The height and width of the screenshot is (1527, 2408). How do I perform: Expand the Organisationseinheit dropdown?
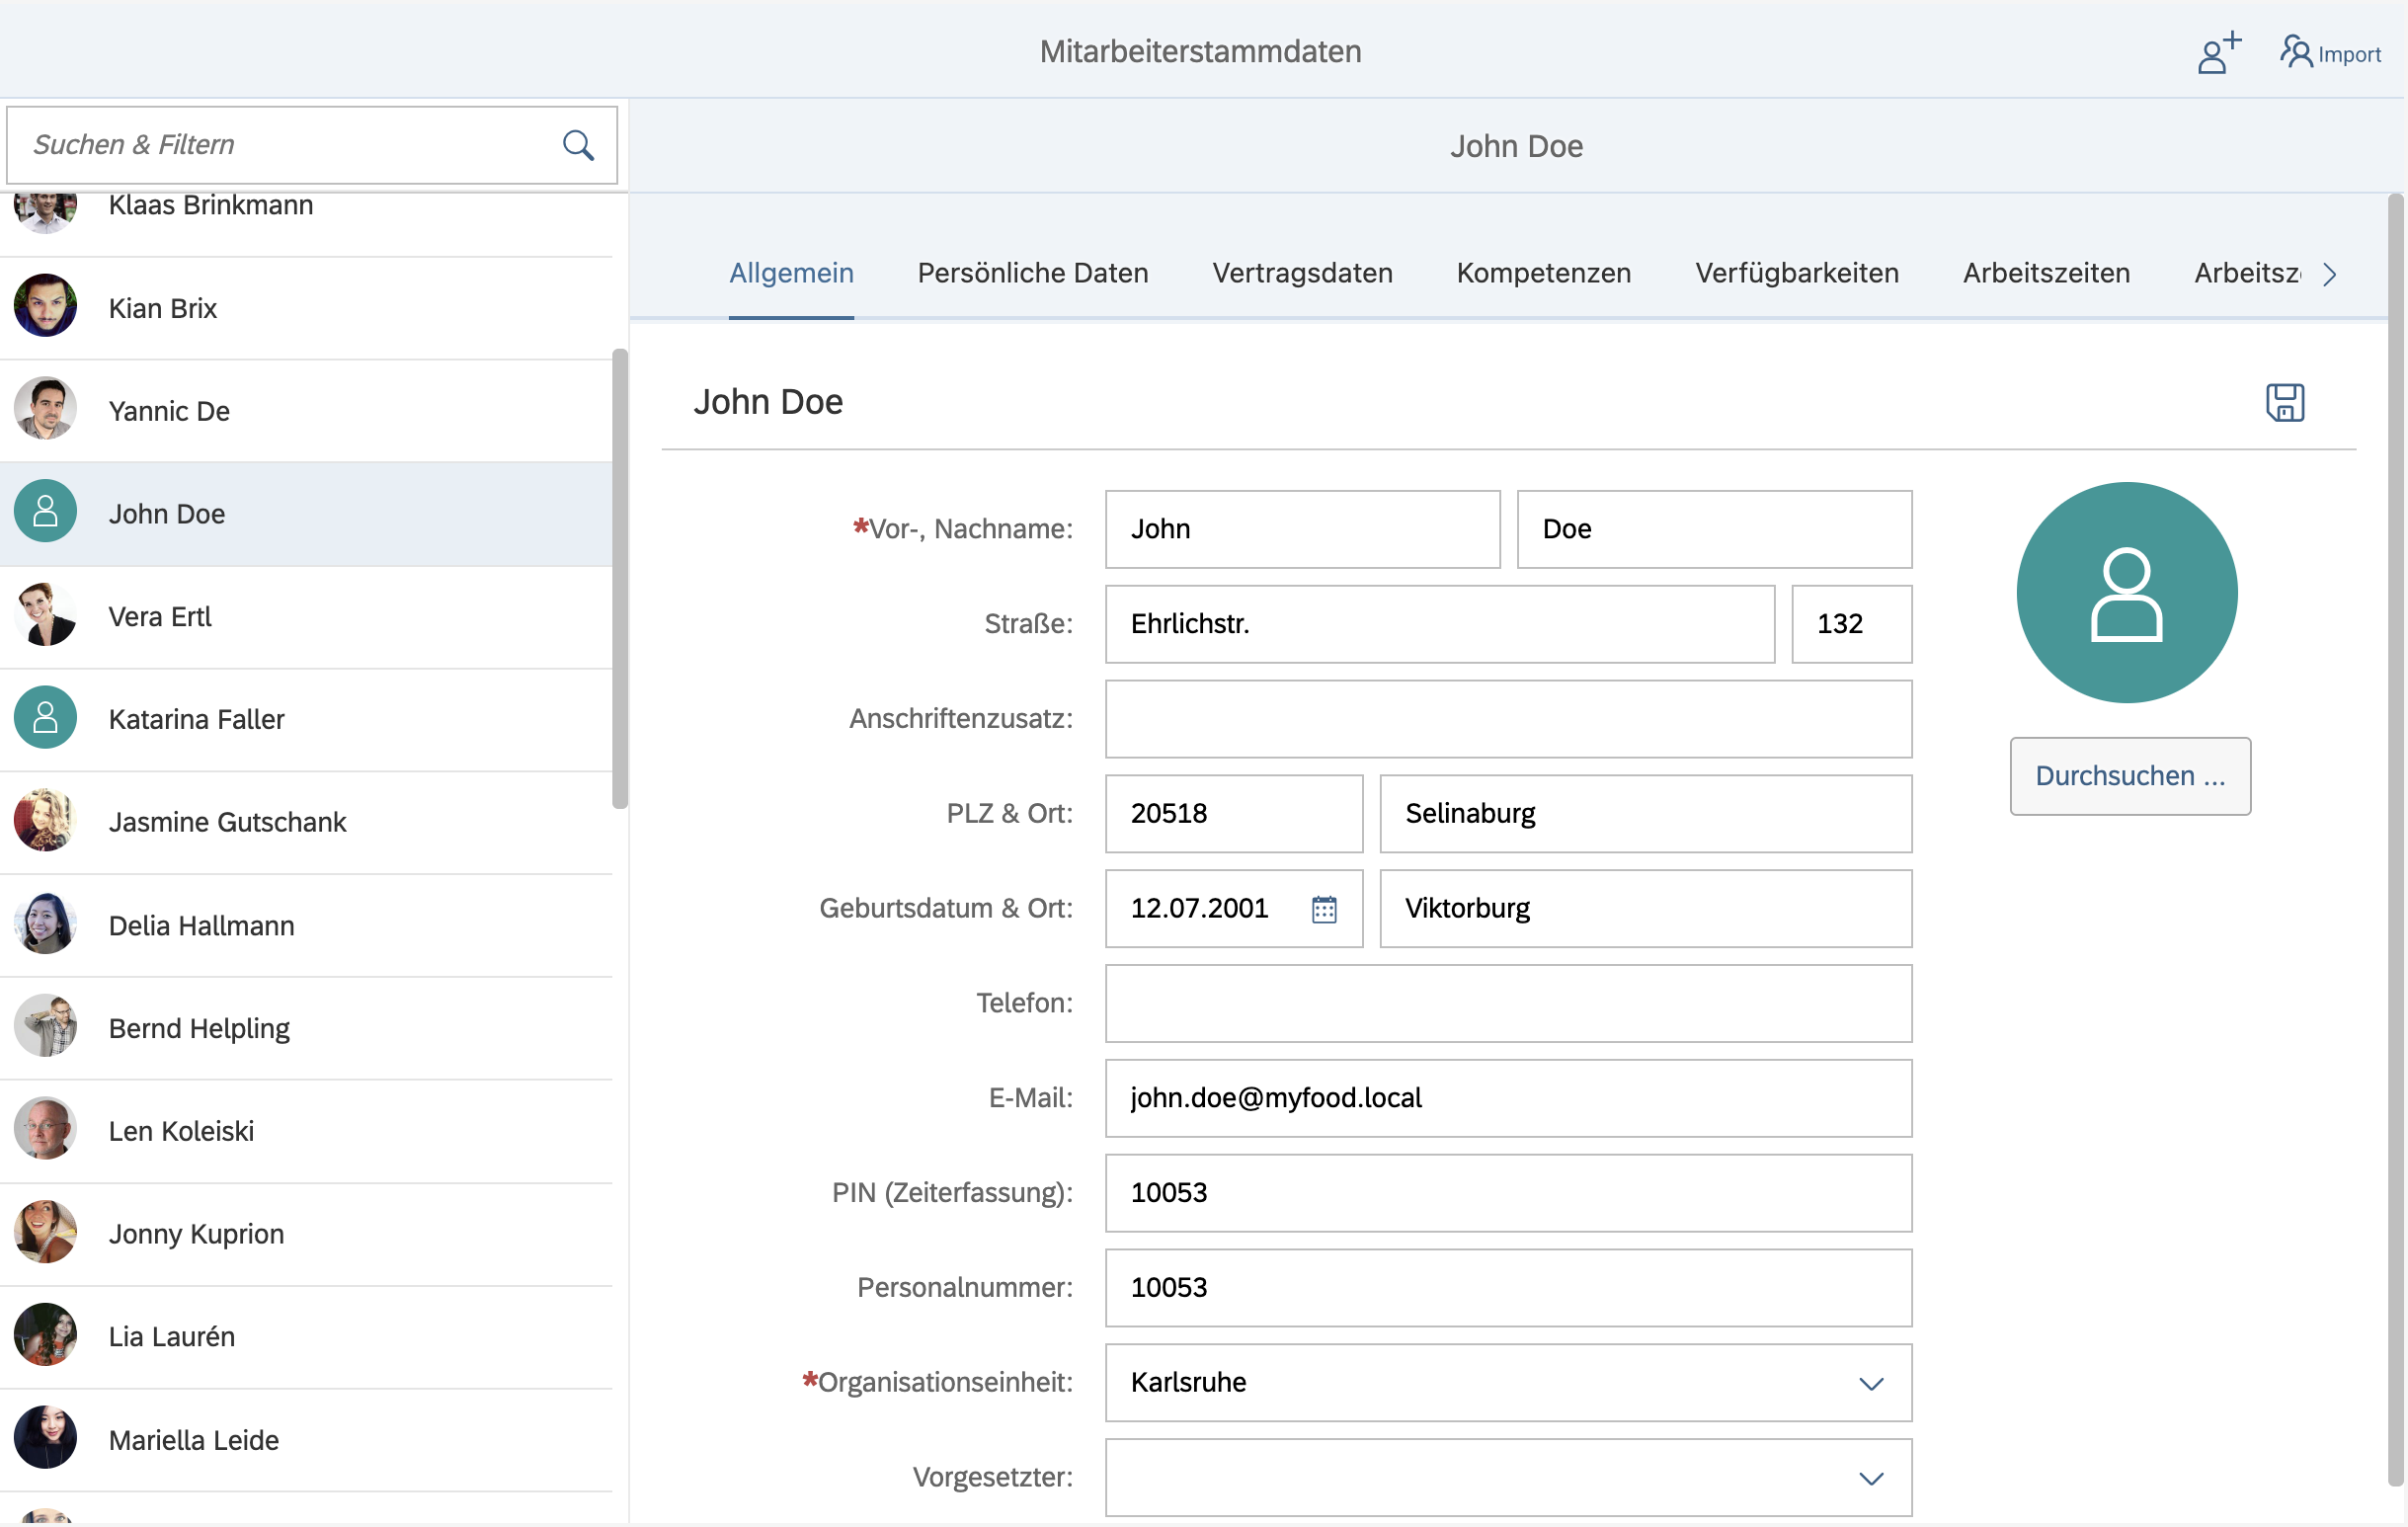coord(1870,1383)
